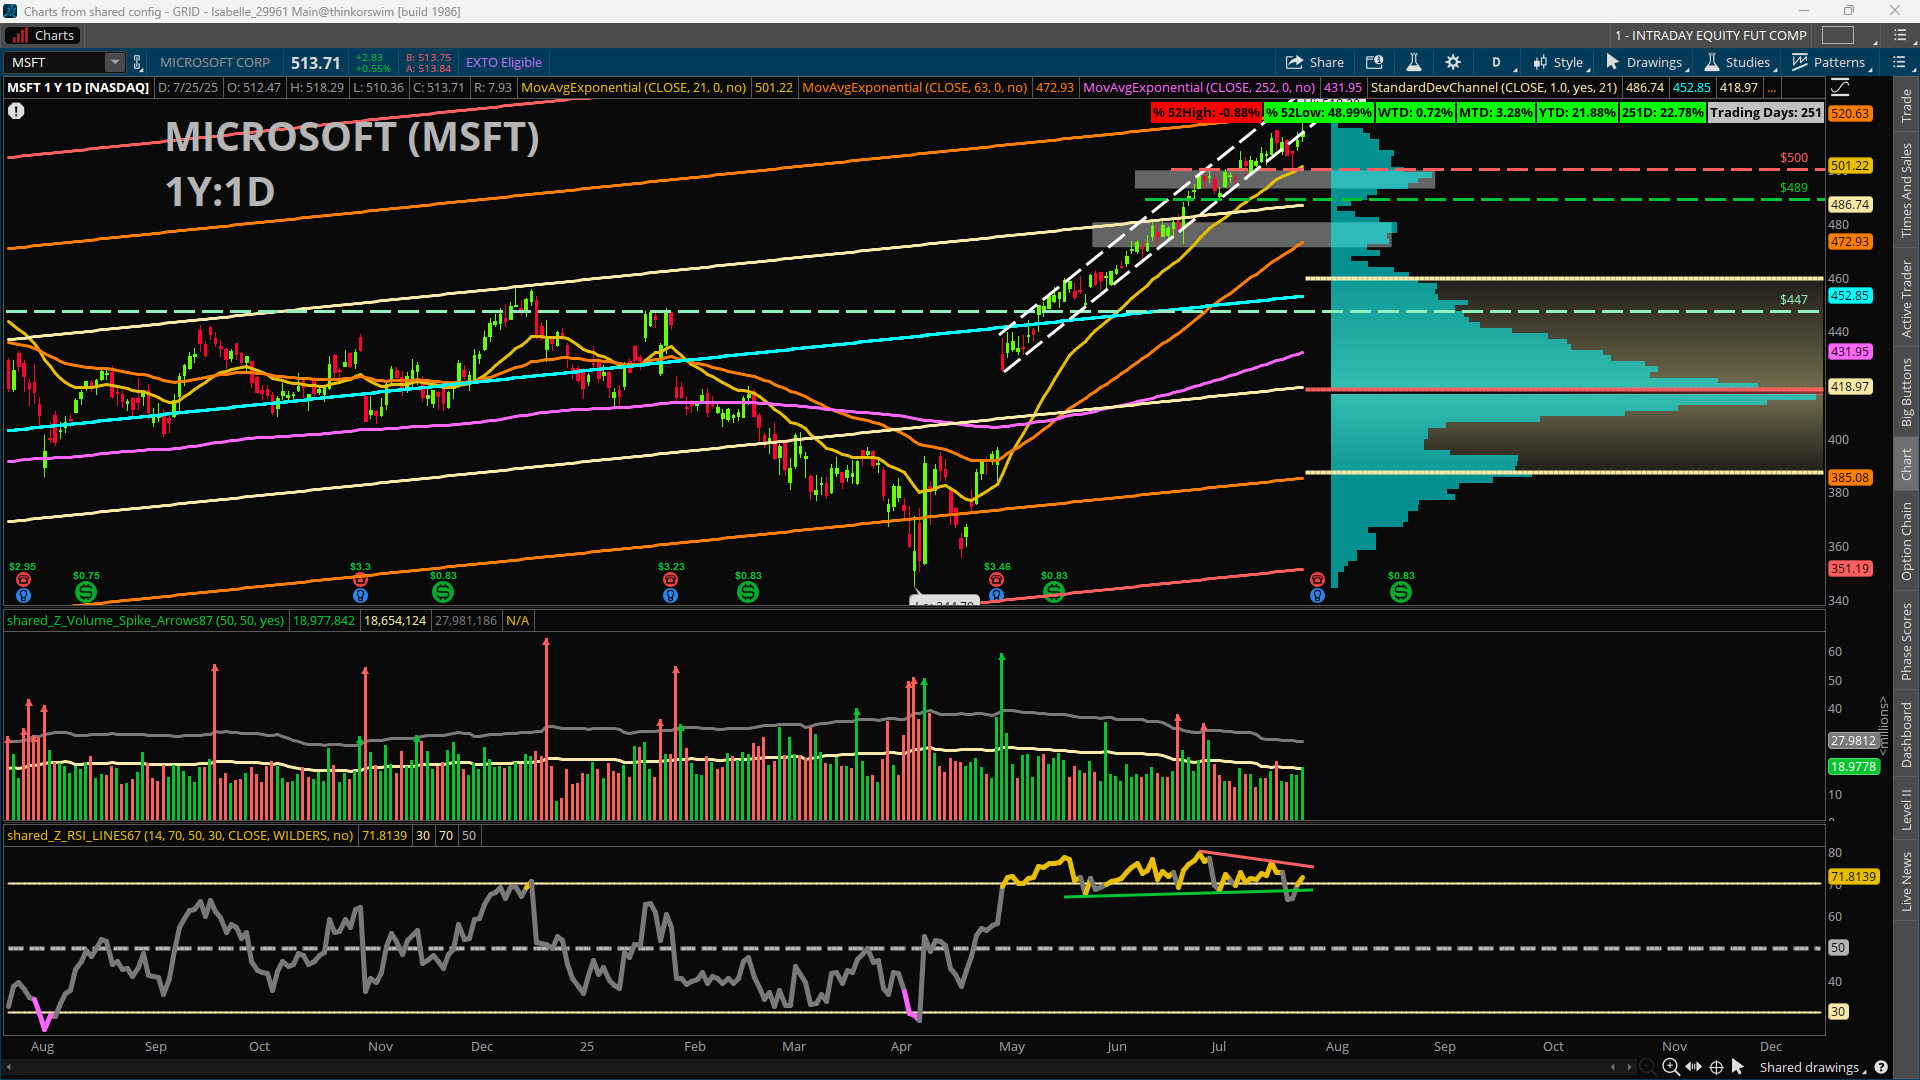This screenshot has width=1920, height=1080.
Task: Click the color link box beside workspace name
Action: click(1837, 35)
